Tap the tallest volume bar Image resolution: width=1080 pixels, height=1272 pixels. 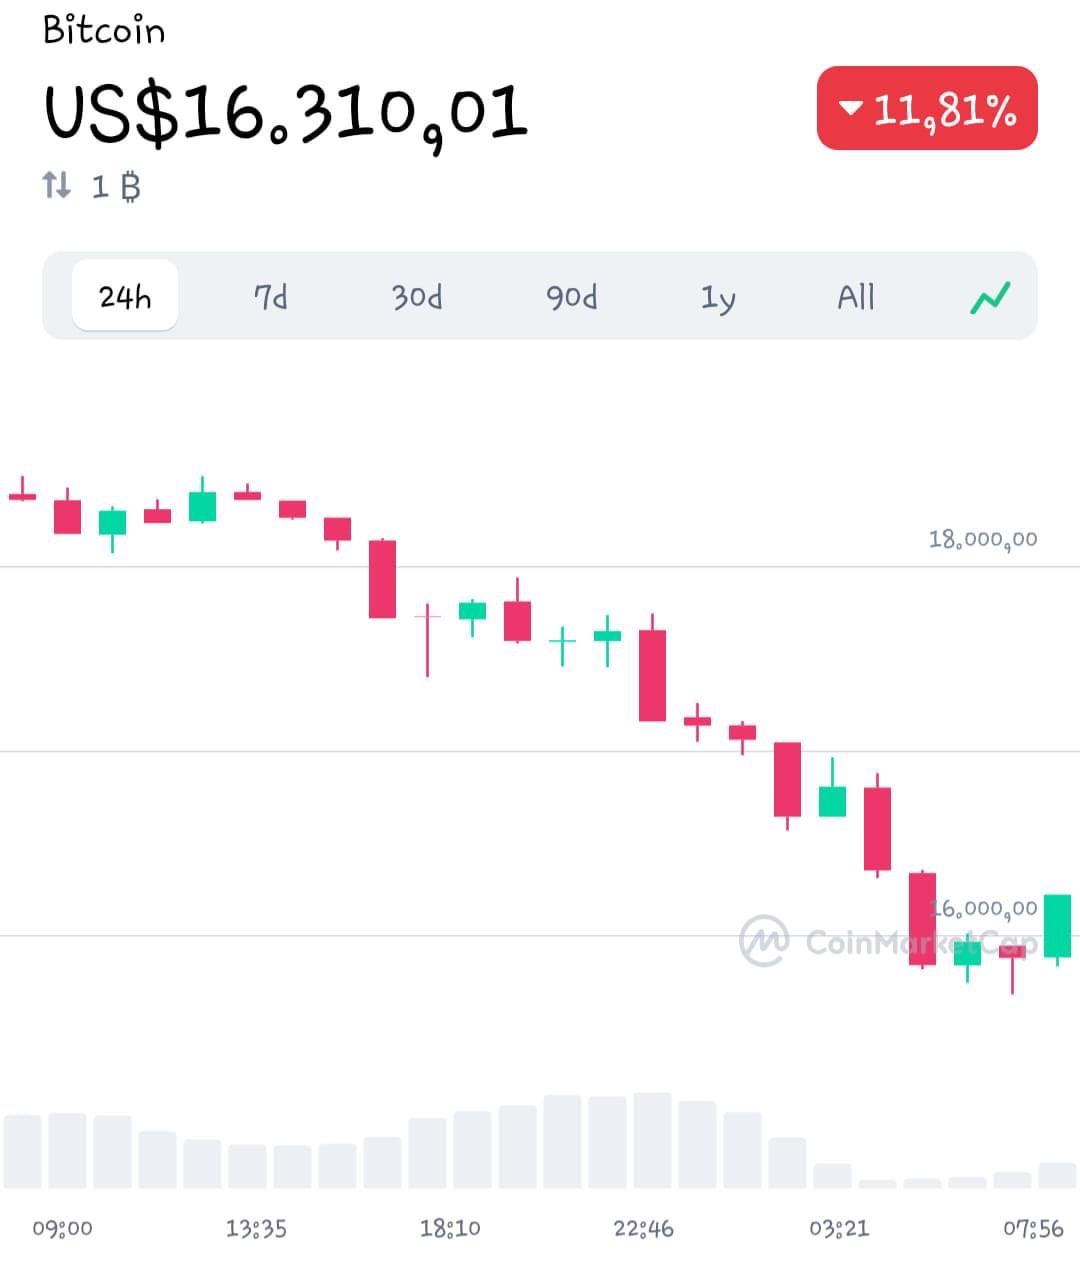coord(652,1140)
